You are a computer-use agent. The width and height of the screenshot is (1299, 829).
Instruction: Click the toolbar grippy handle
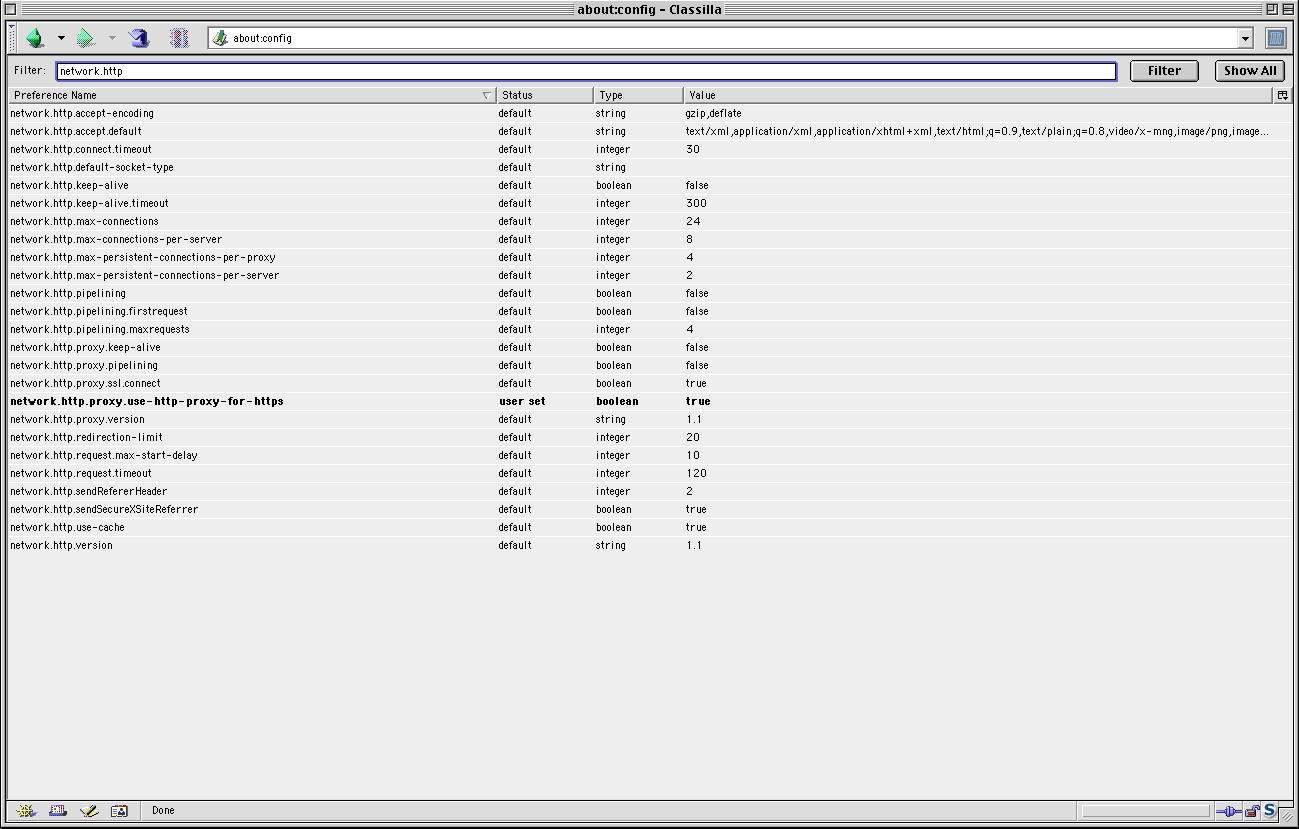14,38
